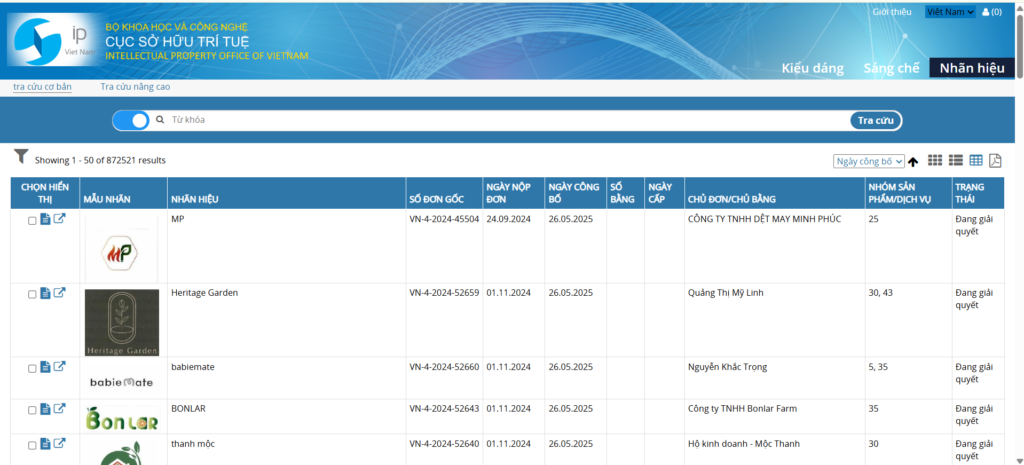Open the Giới thiệu link
Image resolution: width=1024 pixels, height=465 pixels.
click(x=892, y=12)
